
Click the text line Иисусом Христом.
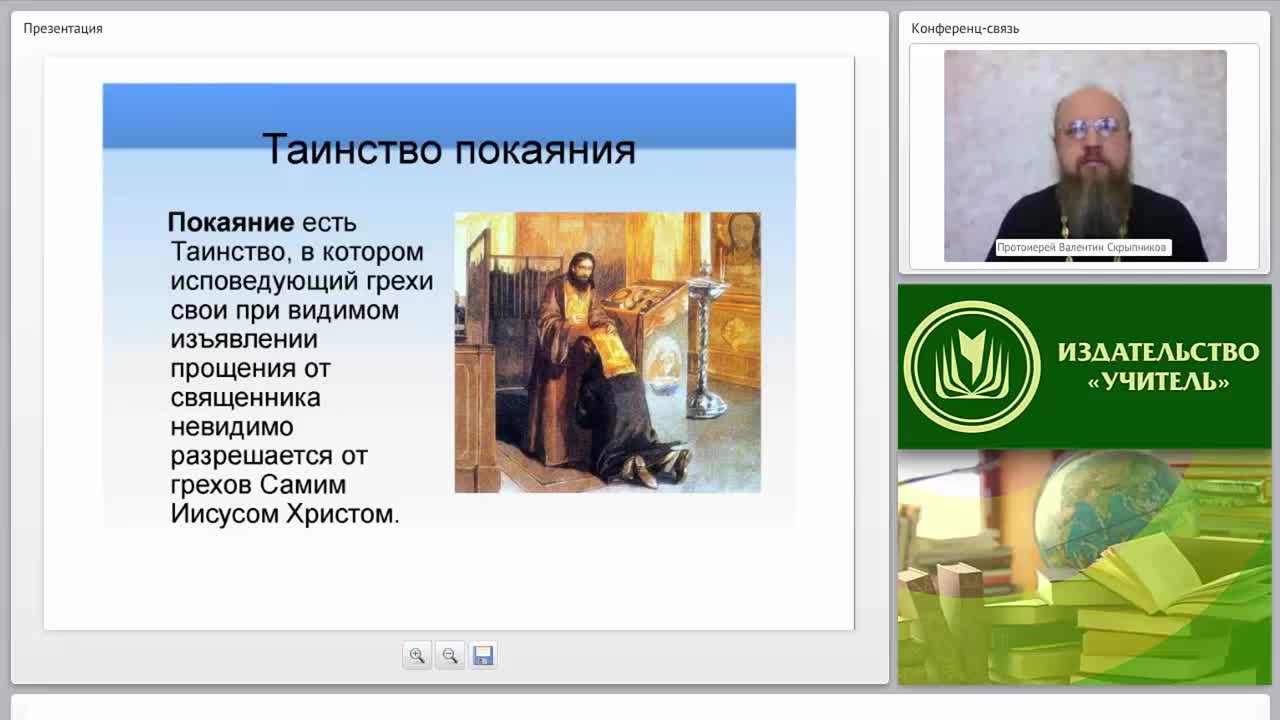tap(285, 514)
